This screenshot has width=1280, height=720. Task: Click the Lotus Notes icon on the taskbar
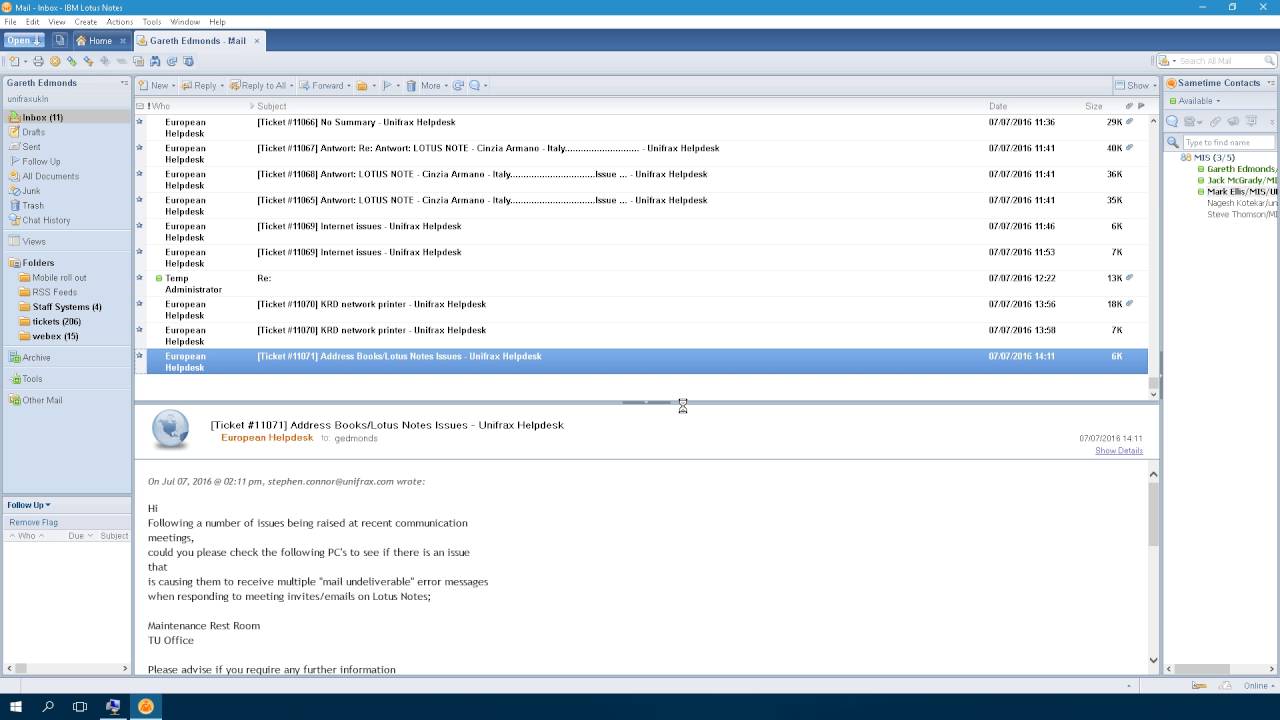coord(145,706)
